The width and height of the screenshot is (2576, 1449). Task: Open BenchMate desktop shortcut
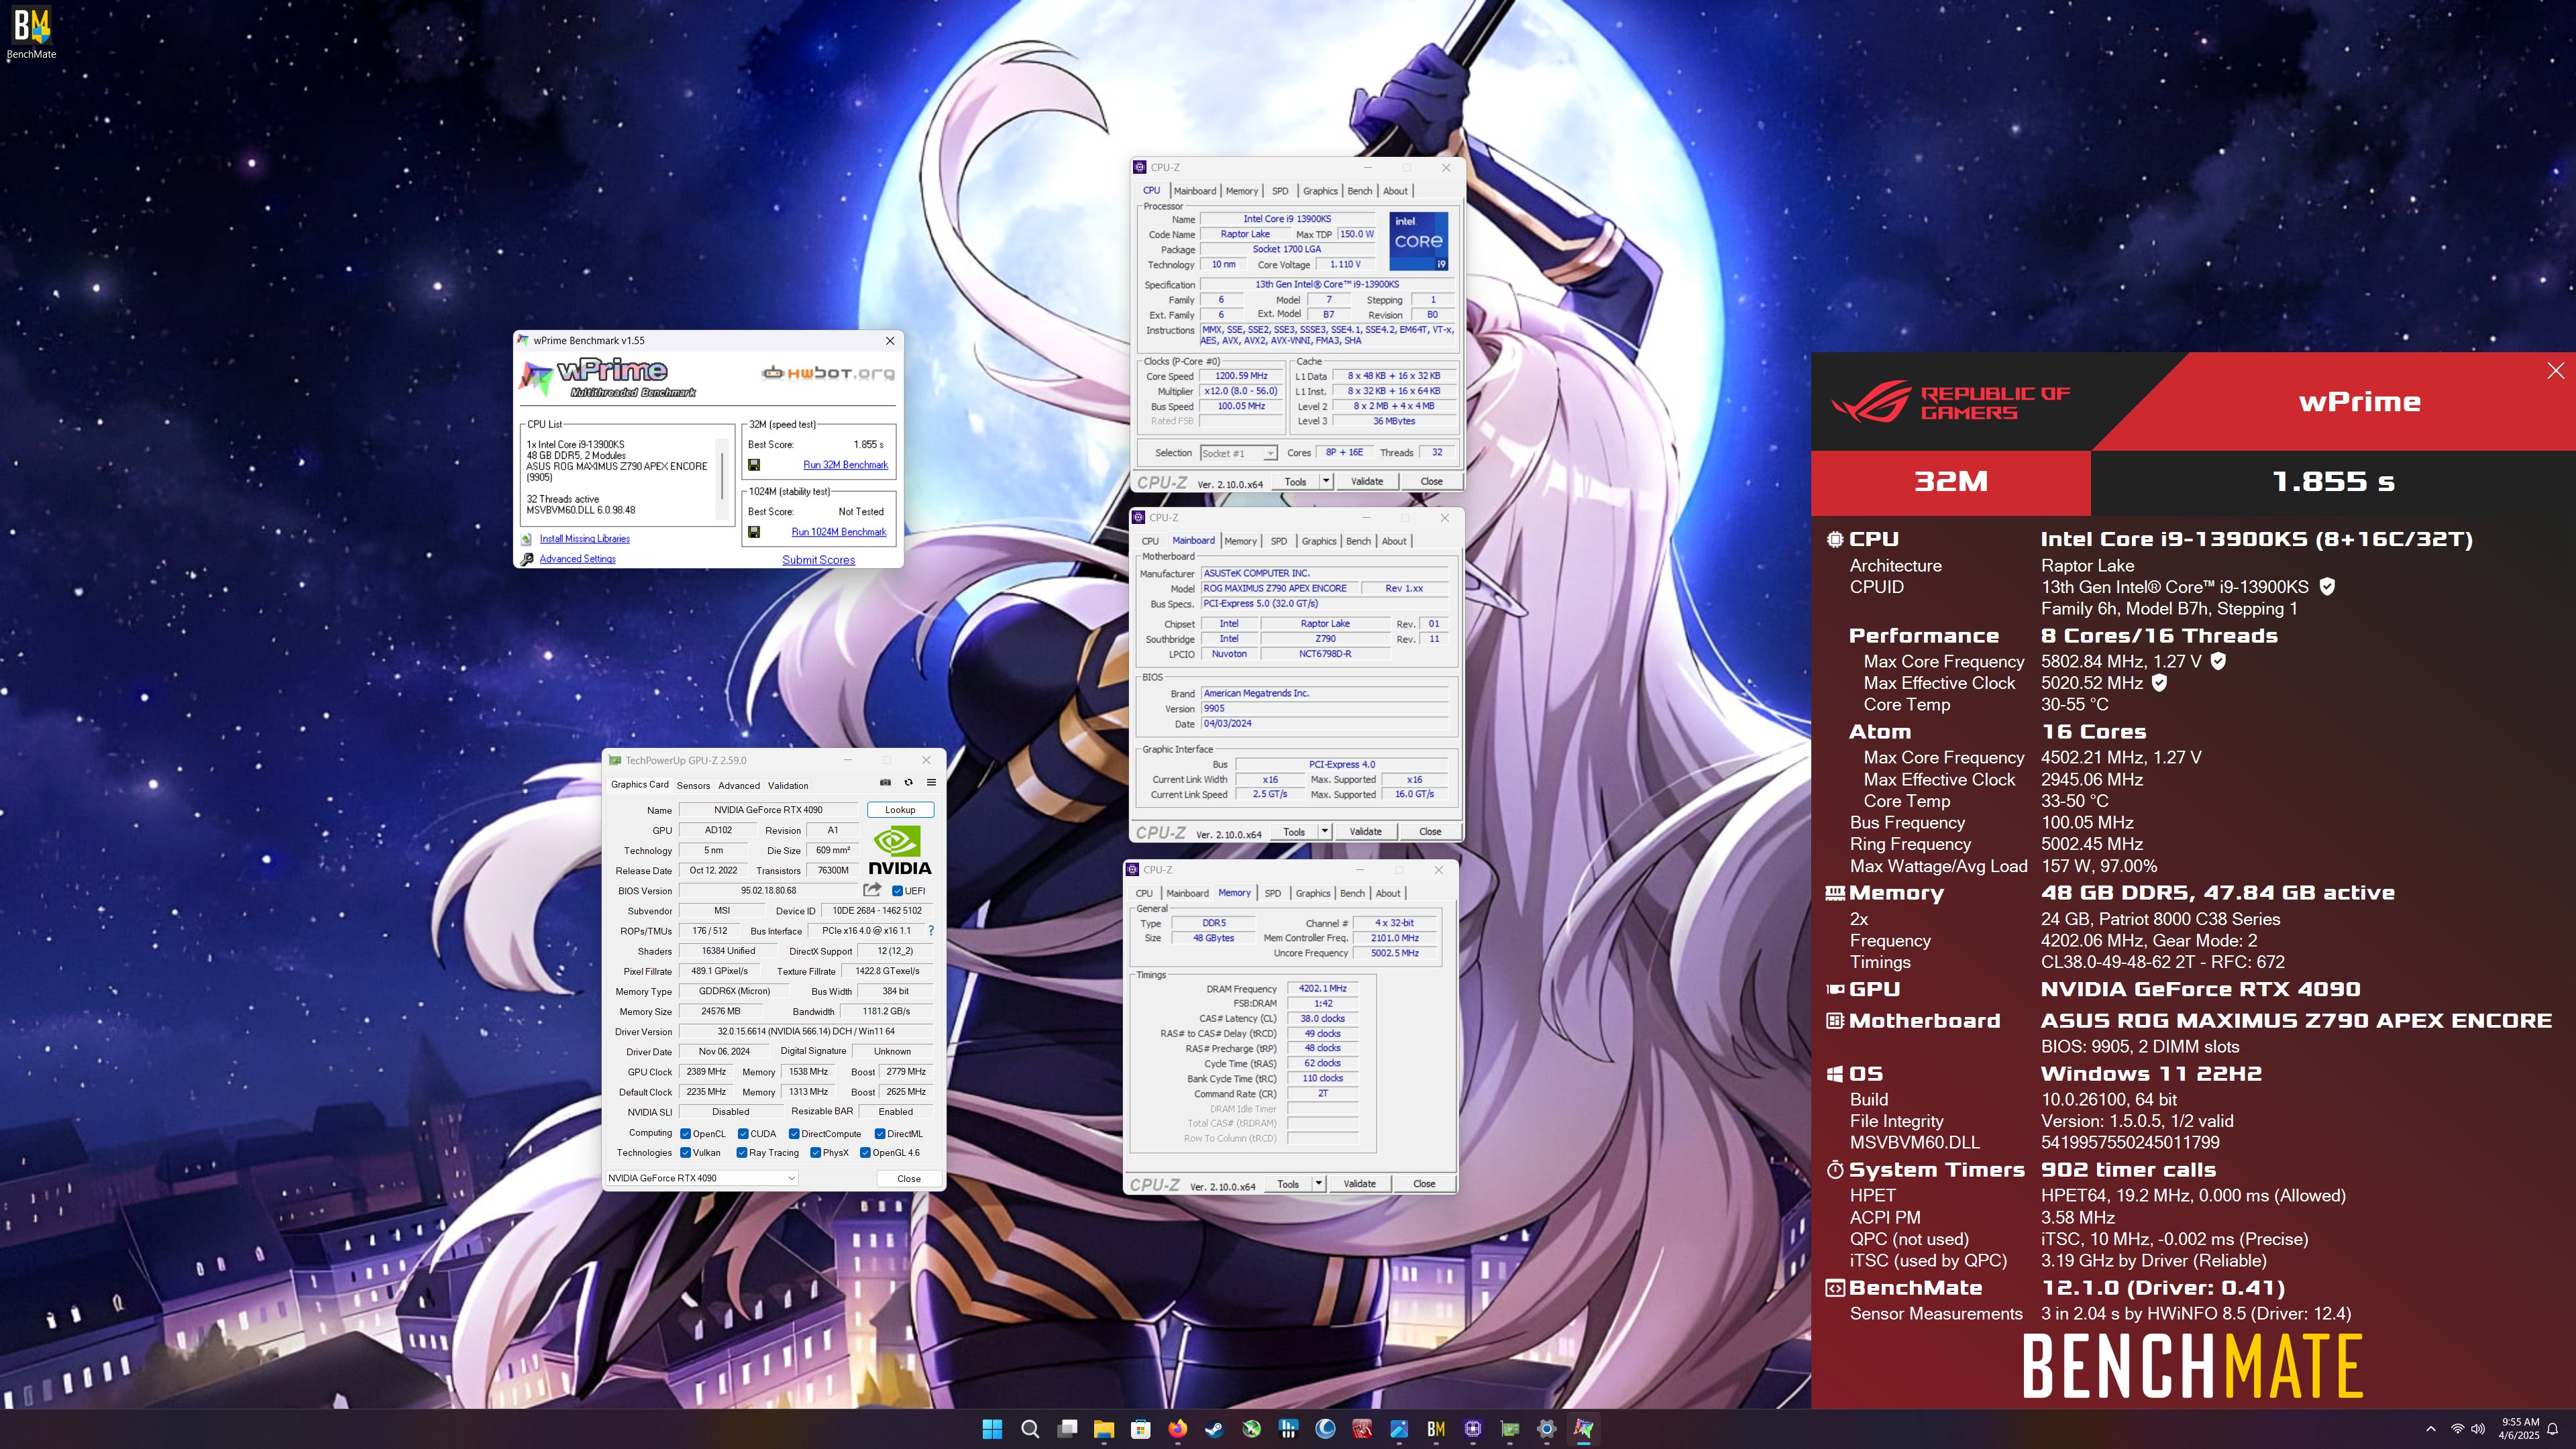(x=31, y=34)
